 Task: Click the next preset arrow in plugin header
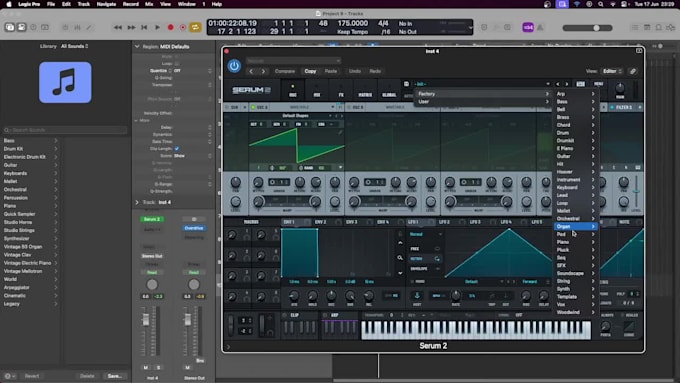pos(263,71)
